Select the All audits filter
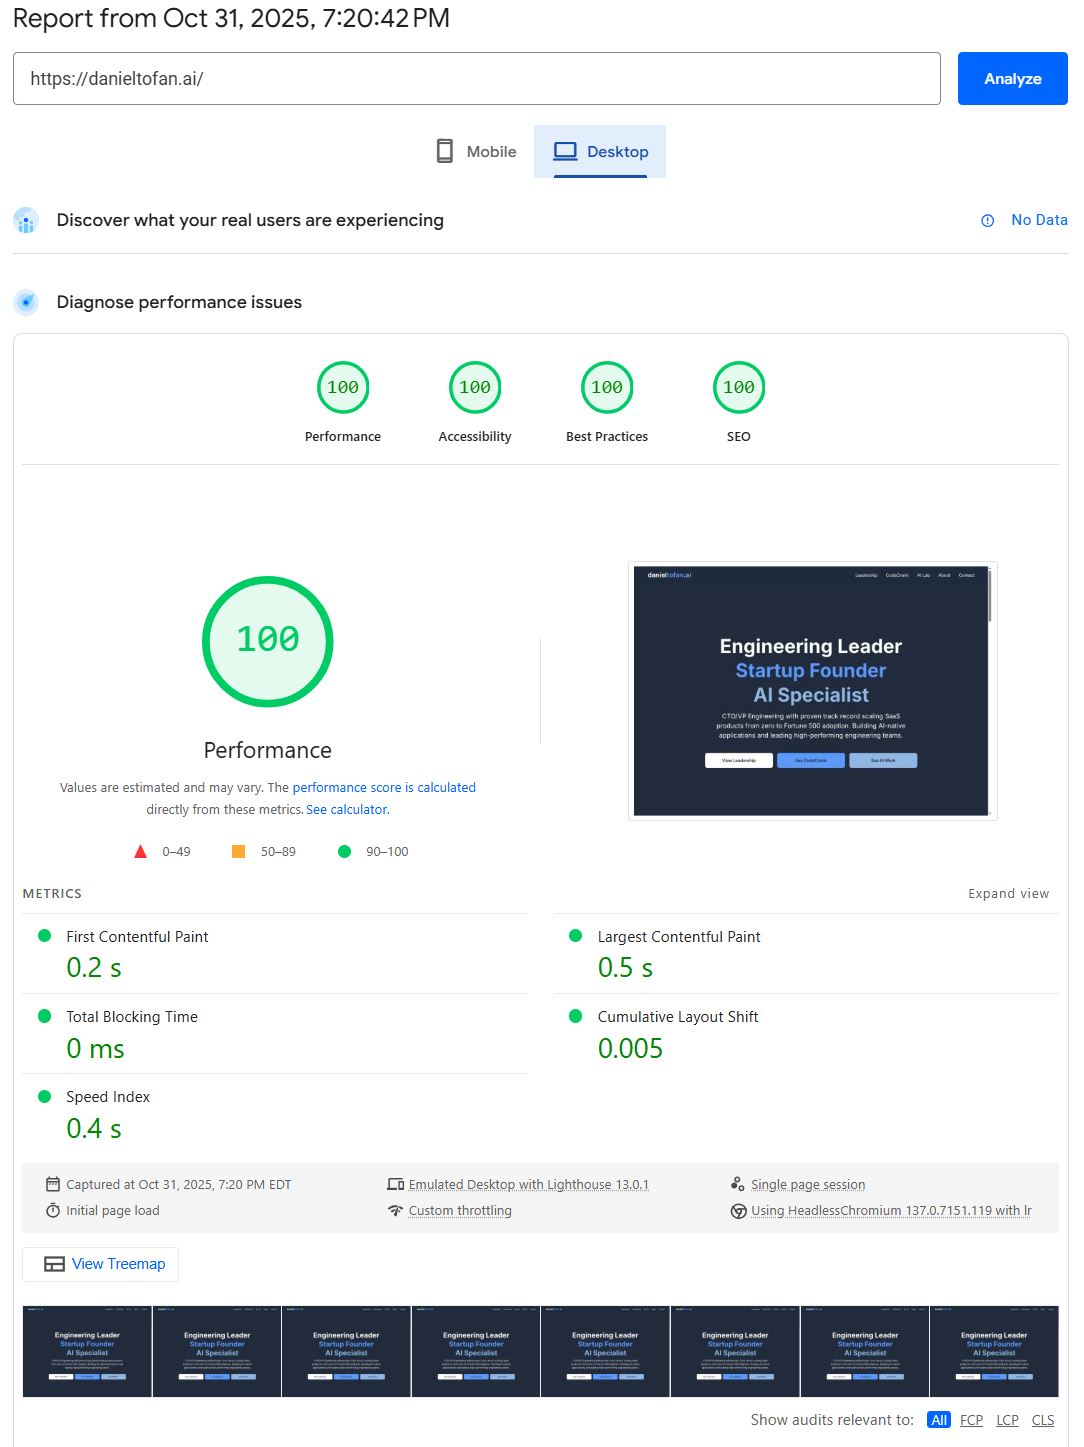 (938, 1420)
